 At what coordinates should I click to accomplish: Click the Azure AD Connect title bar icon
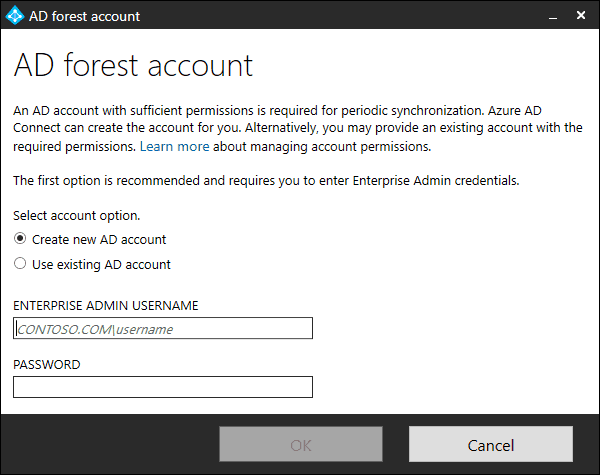click(x=15, y=16)
